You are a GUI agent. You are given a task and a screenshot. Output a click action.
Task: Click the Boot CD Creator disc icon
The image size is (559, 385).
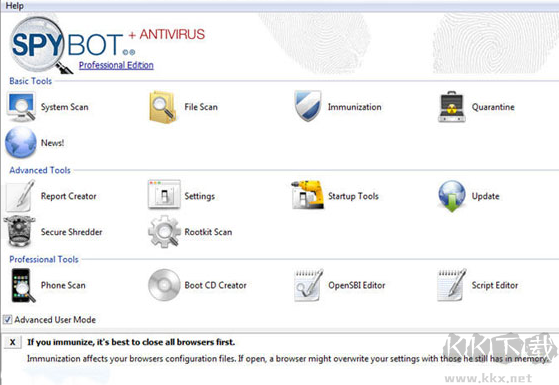pyautogui.click(x=164, y=285)
